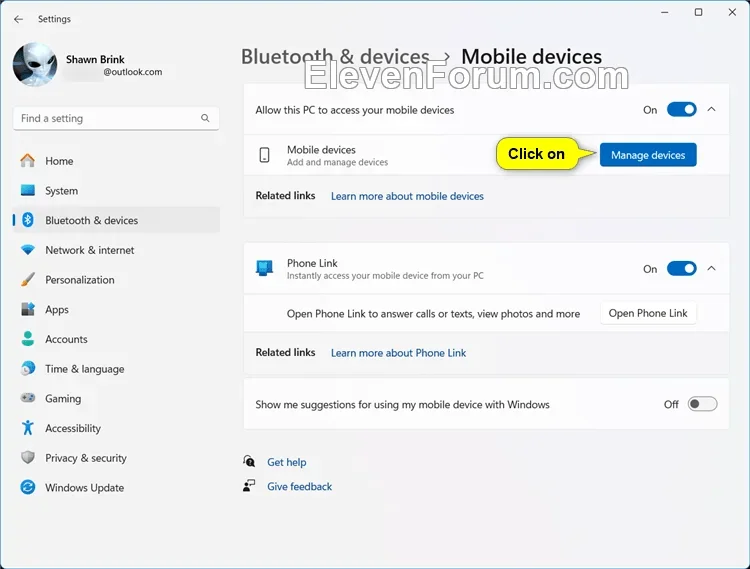Click the Shawn Brink profile avatar
This screenshot has width=750, height=569.
35,65
